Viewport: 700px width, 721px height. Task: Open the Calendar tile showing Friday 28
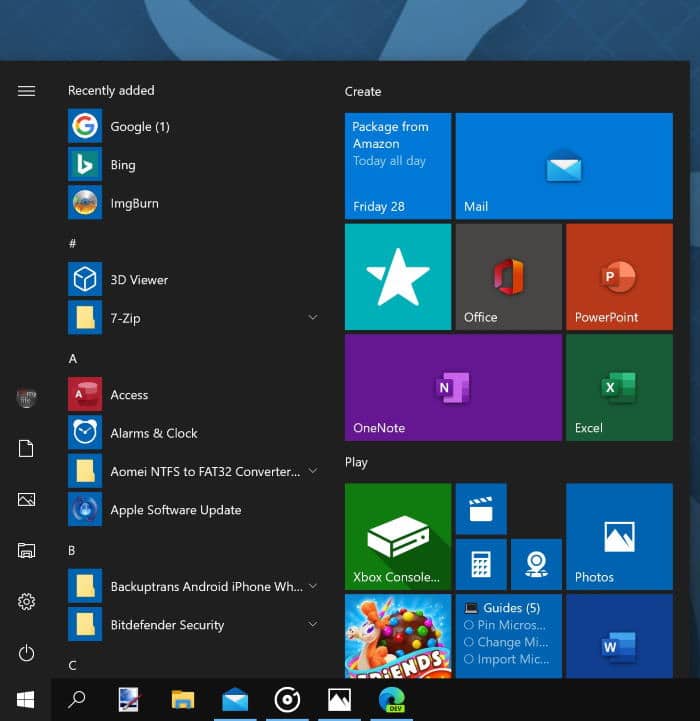tap(398, 166)
